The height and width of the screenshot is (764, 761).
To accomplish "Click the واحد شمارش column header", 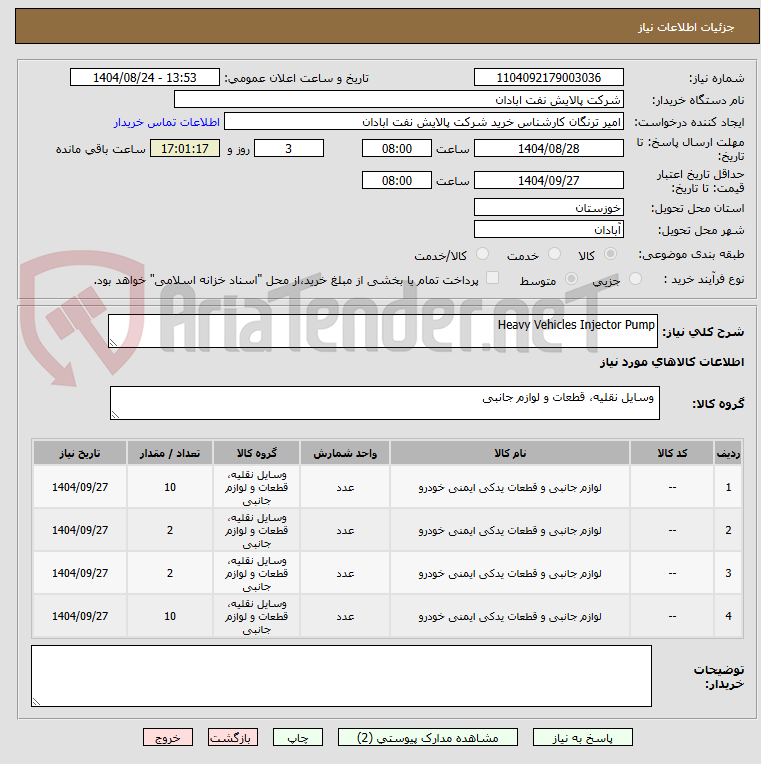I will point(345,453).
